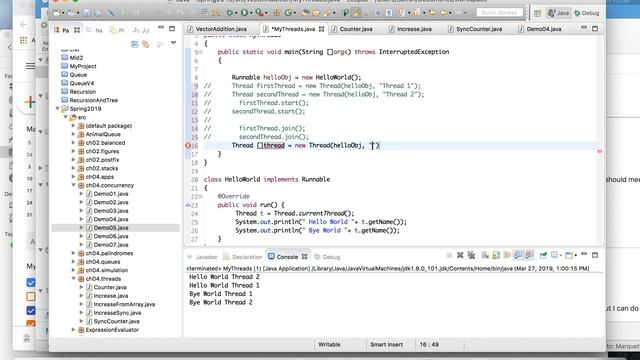Image resolution: width=640 pixels, height=360 pixels.
Task: Select IncreaseFromArray.java in the tree
Action: point(124,304)
